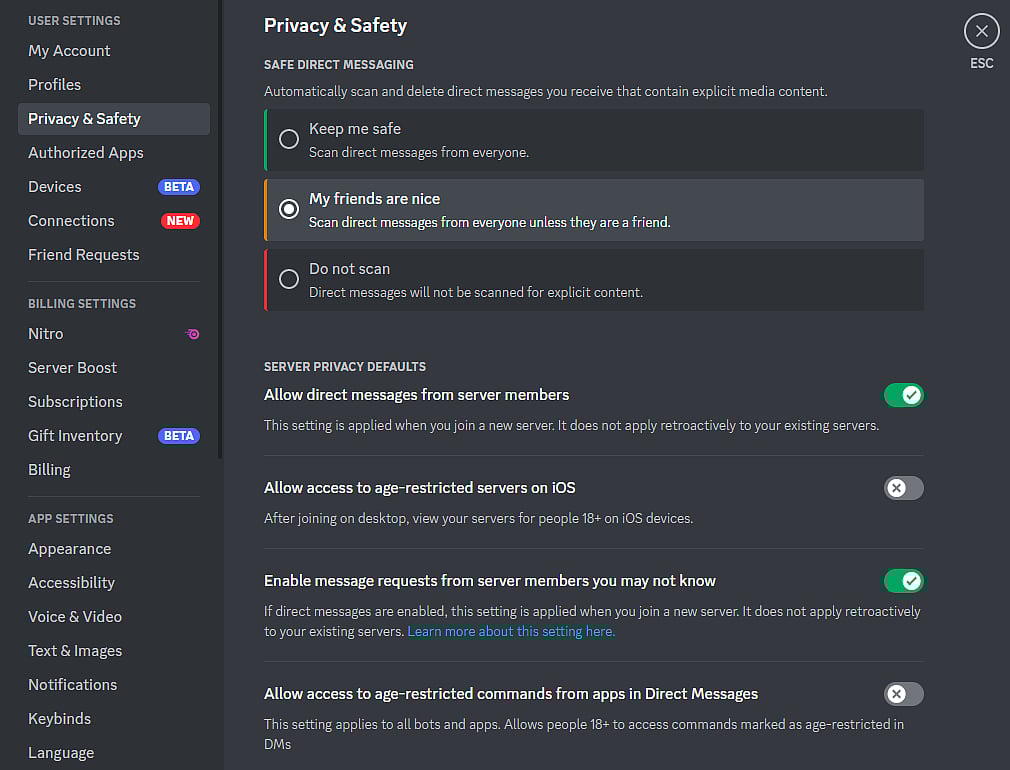The width and height of the screenshot is (1010, 770).
Task: Open the Friend Requests settings page
Action: [84, 255]
